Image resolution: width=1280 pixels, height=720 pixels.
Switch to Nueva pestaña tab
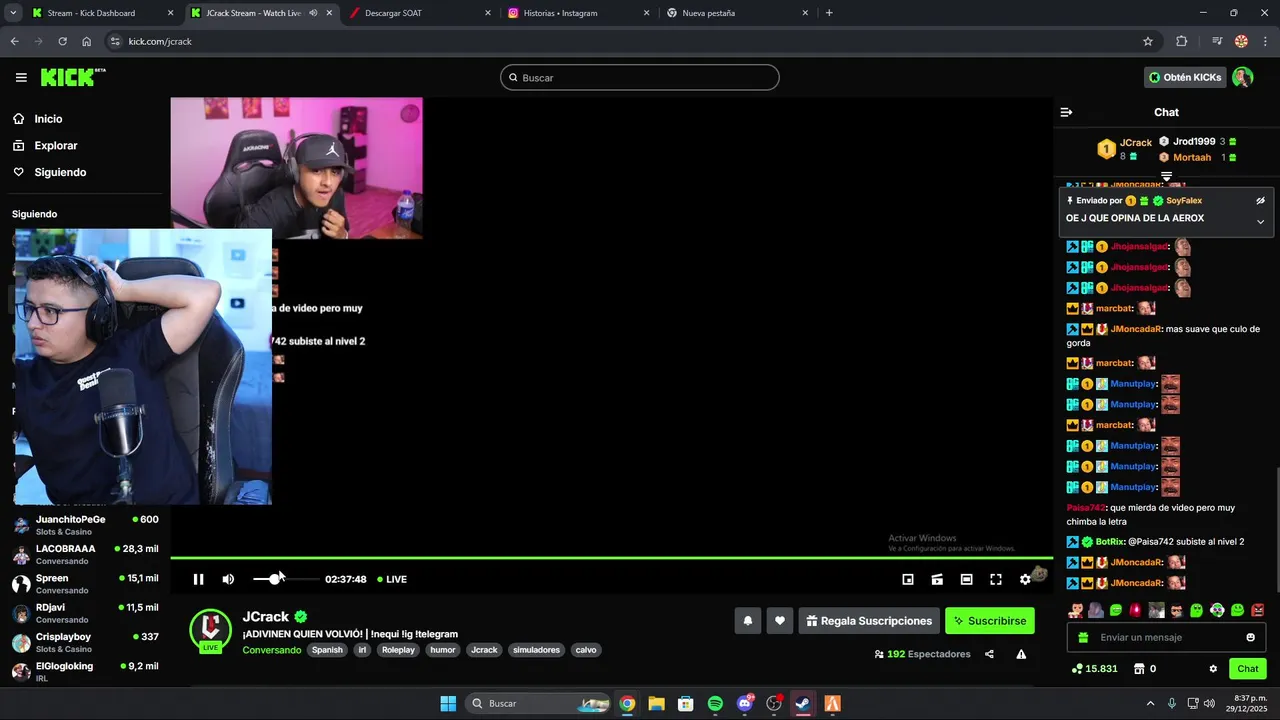[x=737, y=13]
